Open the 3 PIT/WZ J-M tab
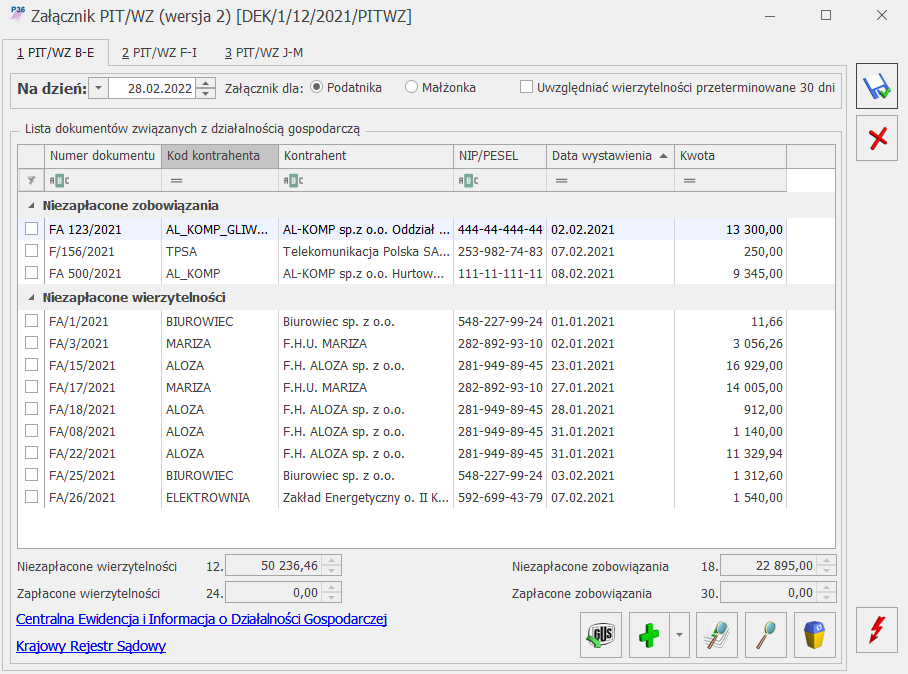This screenshot has width=908, height=674. [x=264, y=53]
